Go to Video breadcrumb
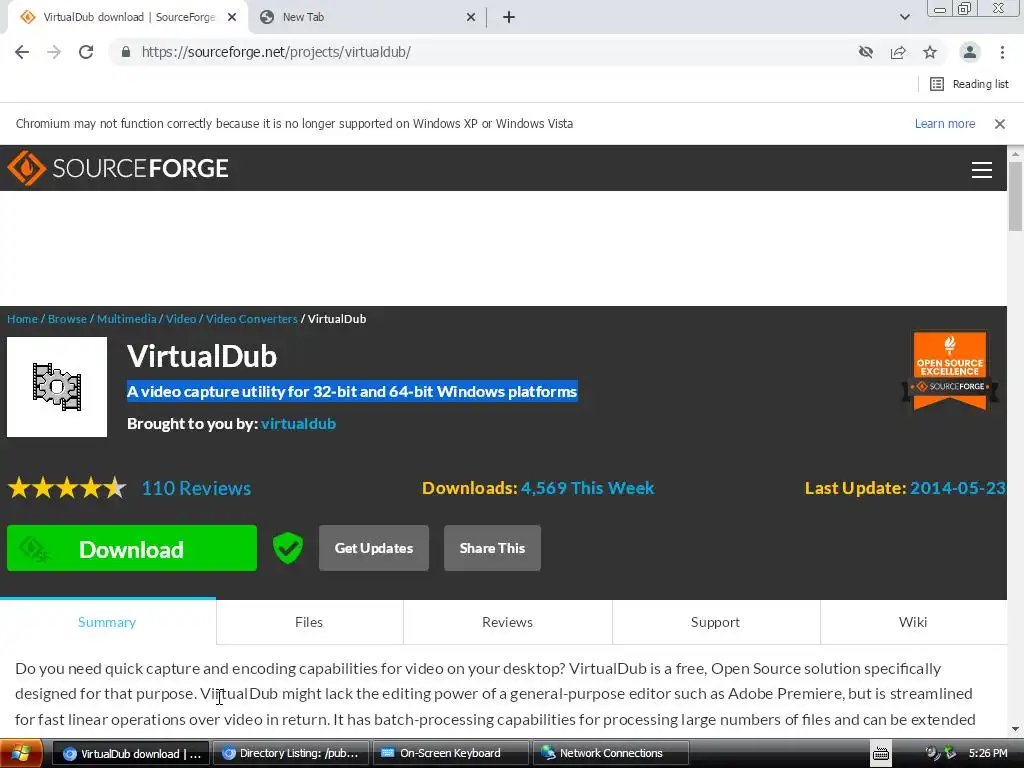Screen dimensions: 1024x768 [x=181, y=319]
